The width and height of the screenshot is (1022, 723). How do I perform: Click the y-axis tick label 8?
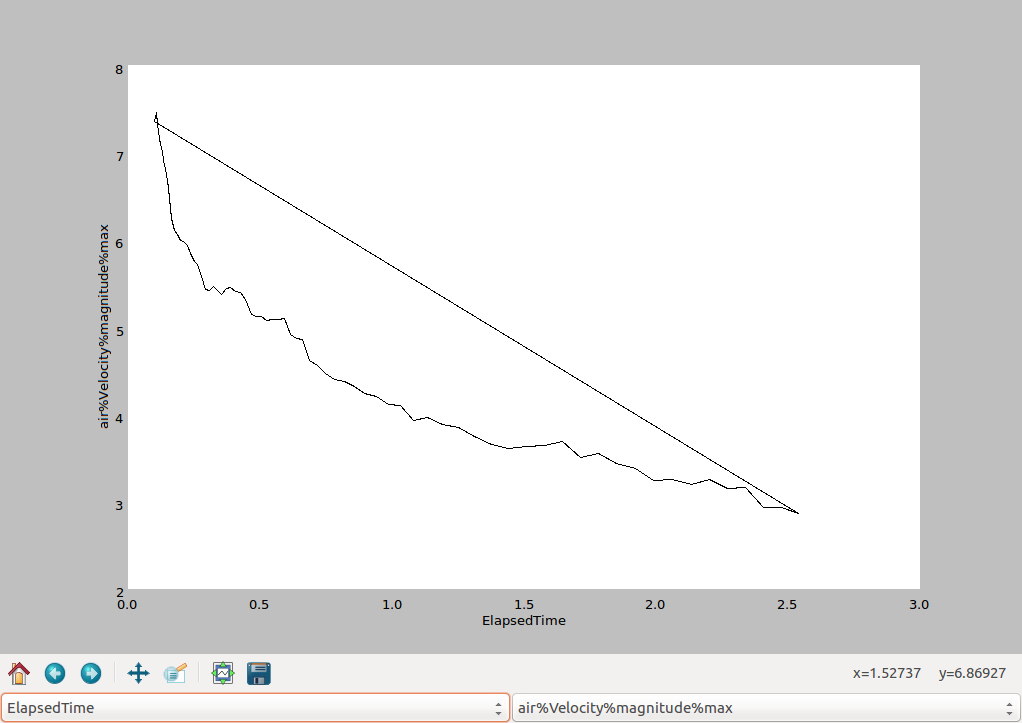119,69
